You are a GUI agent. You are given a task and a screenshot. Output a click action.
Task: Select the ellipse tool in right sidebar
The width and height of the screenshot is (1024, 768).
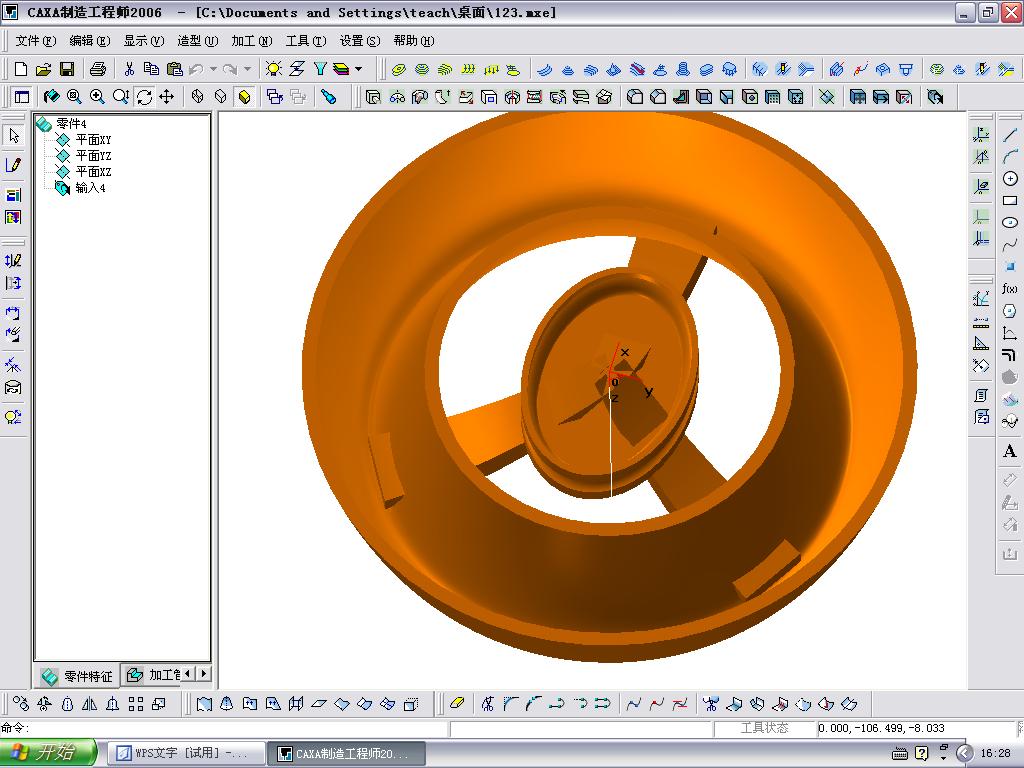pos(1010,223)
